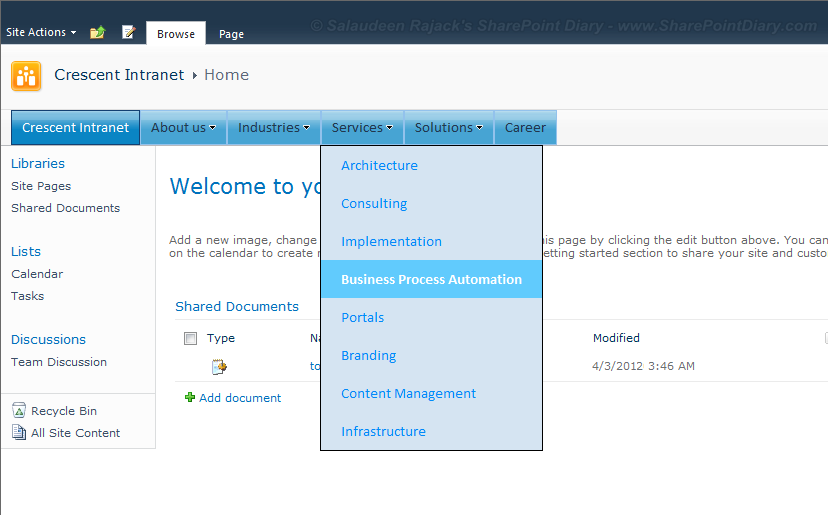Click the green plus Add document icon
The image size is (828, 515).
click(x=190, y=397)
